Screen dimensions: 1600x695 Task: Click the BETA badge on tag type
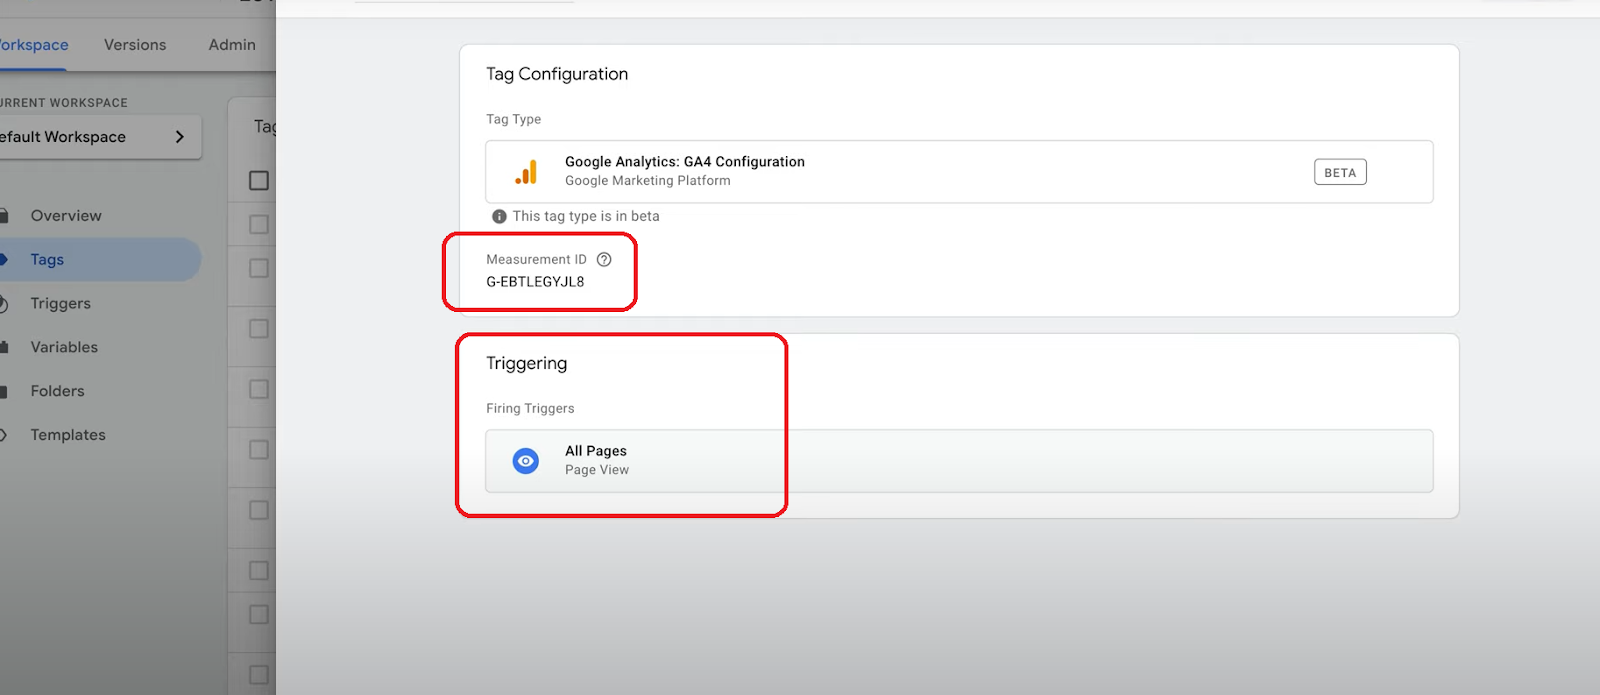tap(1340, 172)
